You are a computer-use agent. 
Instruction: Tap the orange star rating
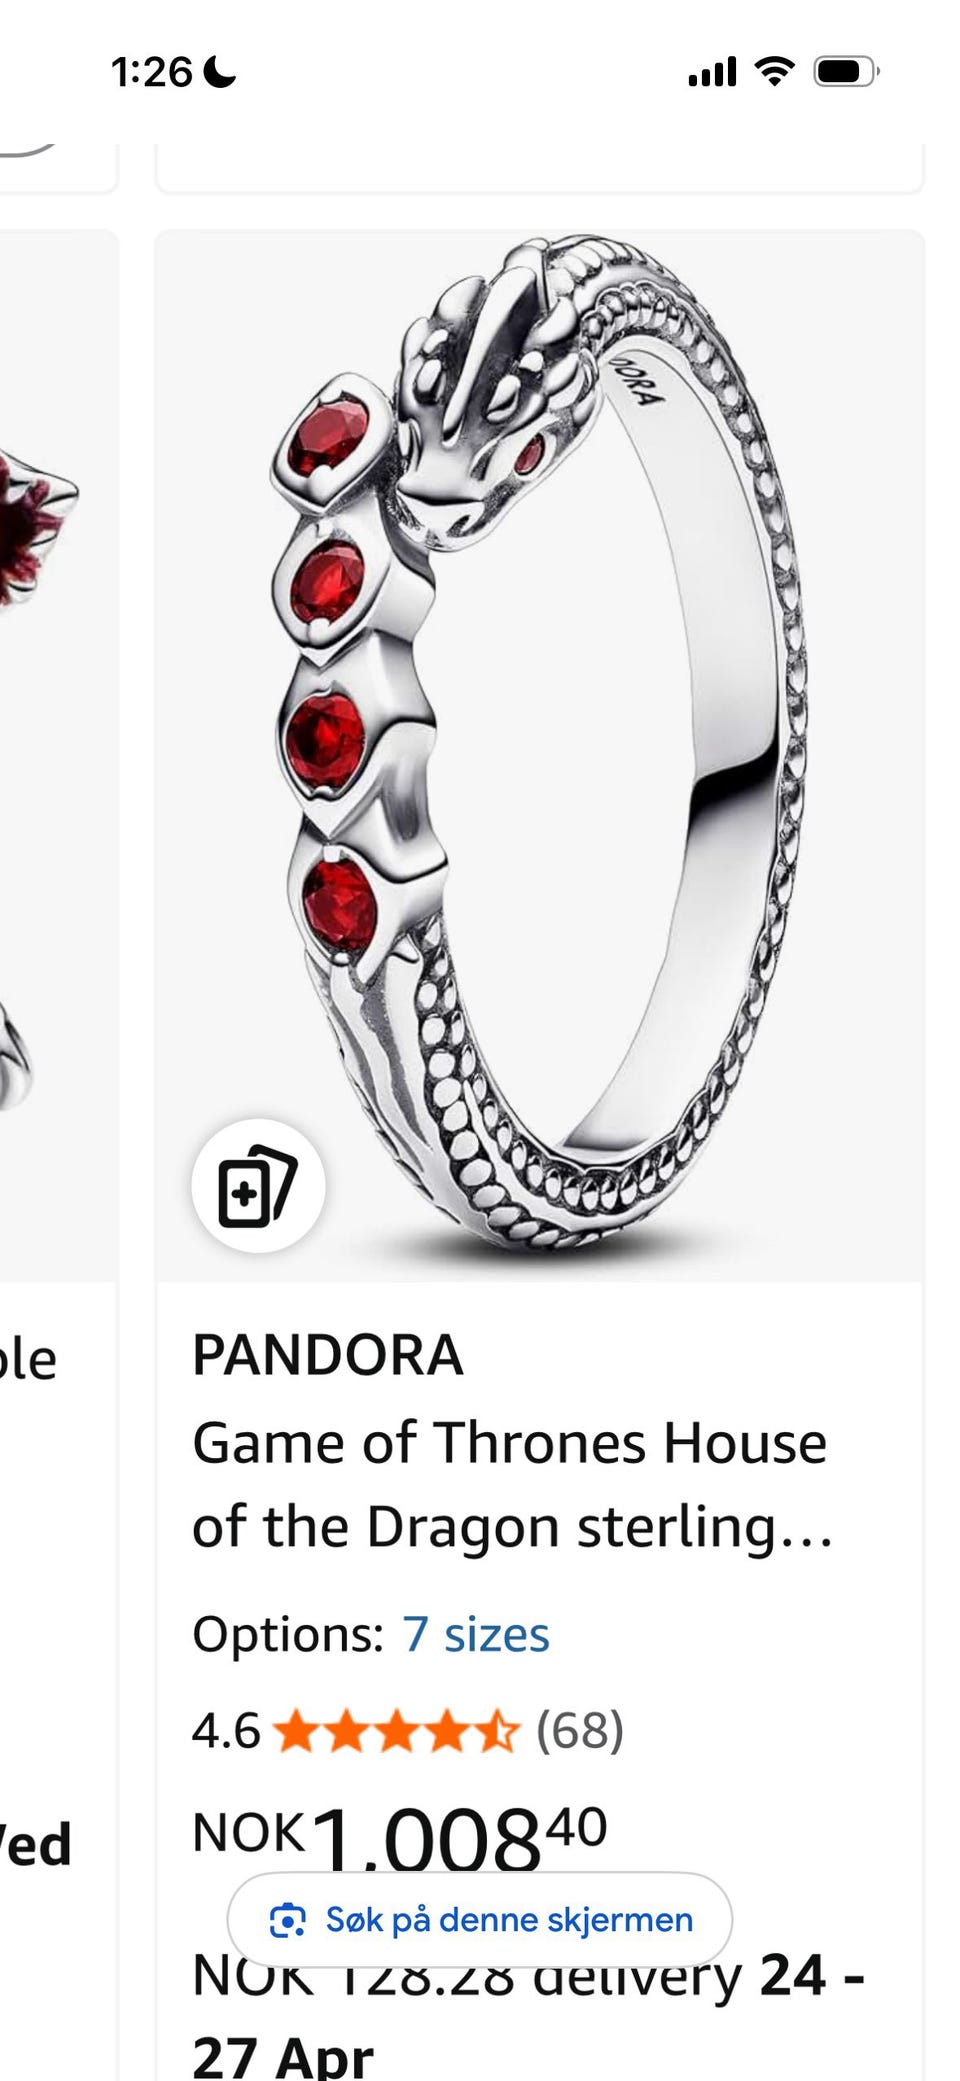[396, 1731]
